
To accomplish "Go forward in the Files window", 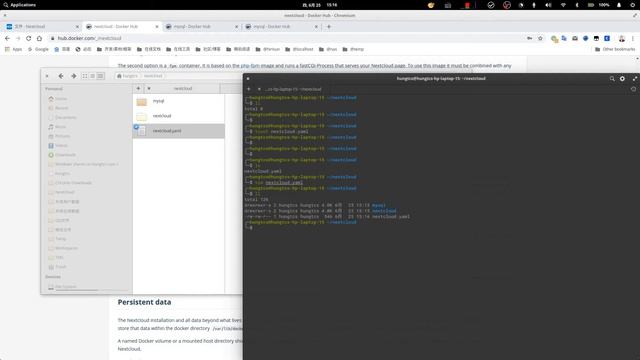I will point(73,76).
